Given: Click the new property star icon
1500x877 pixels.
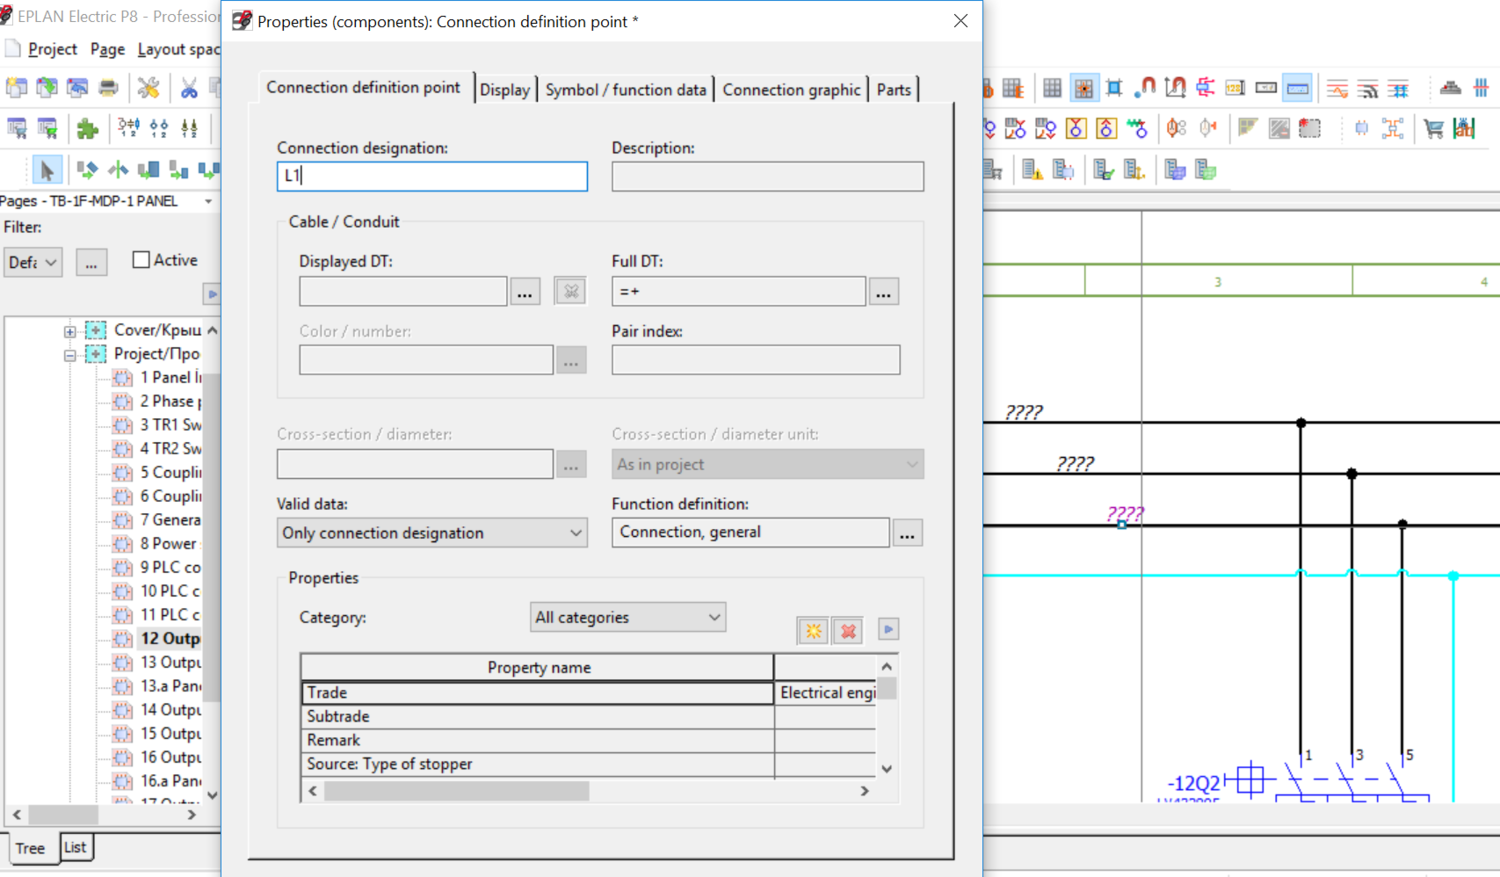Looking at the screenshot, I should point(813,630).
